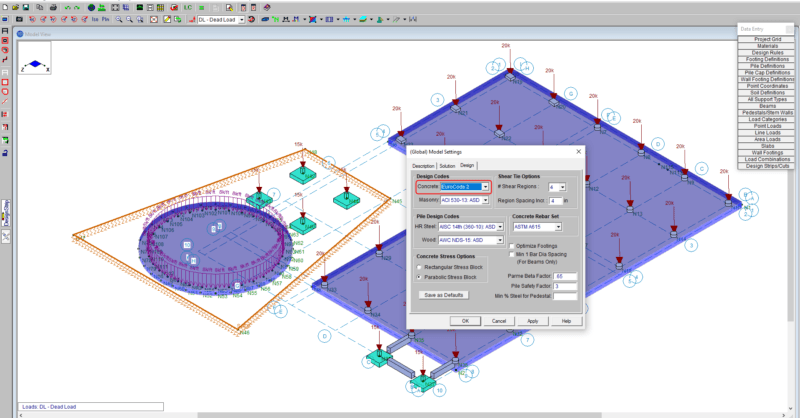Switch to the Solution tab
Image resolution: width=800 pixels, height=418 pixels.
pyautogui.click(x=447, y=165)
